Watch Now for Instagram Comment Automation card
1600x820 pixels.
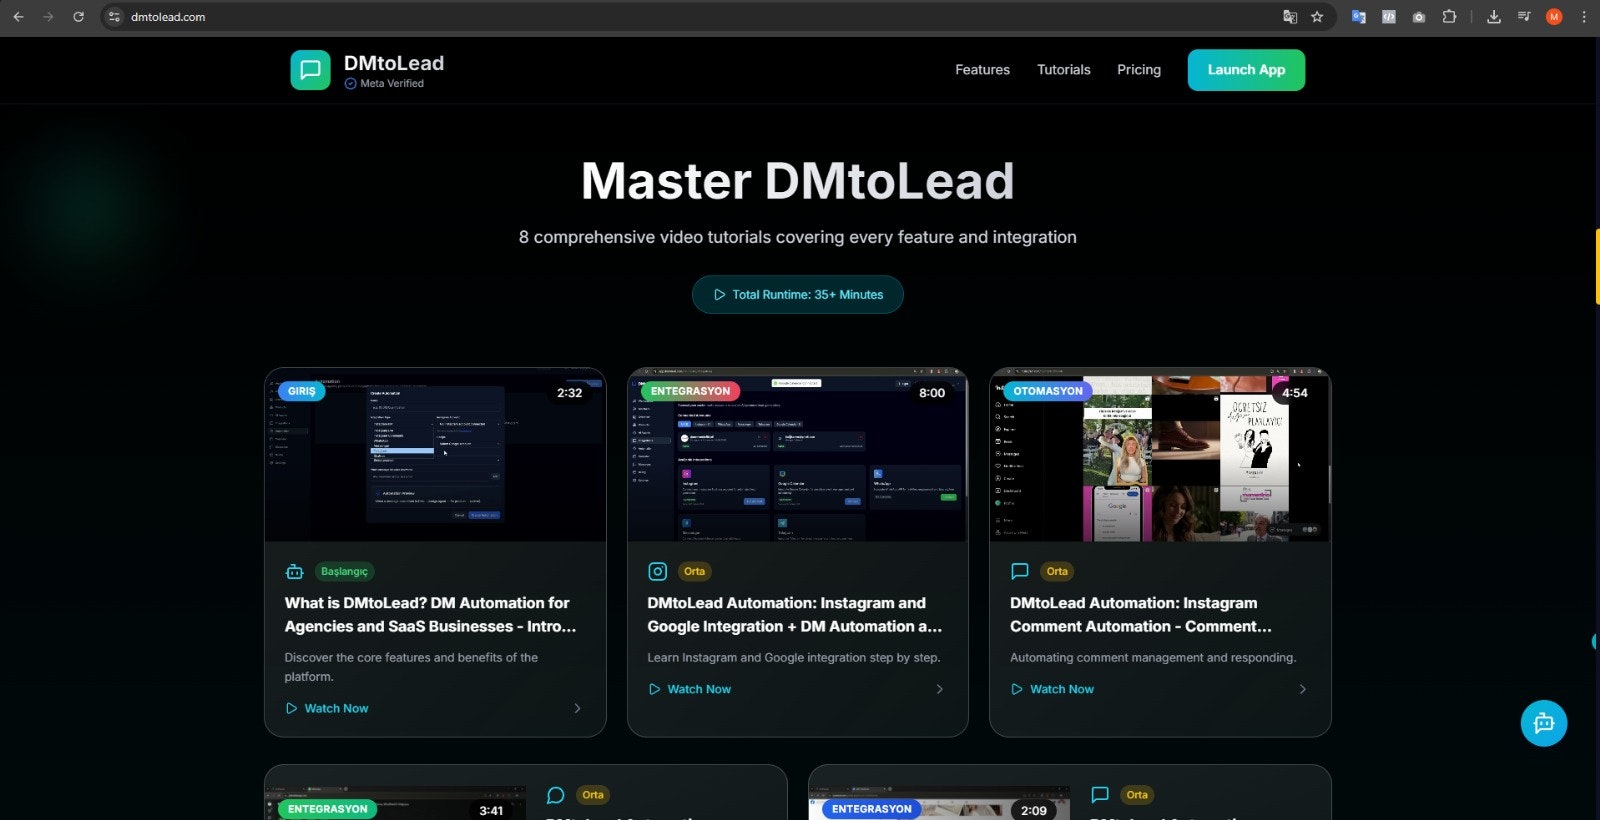coord(1053,689)
